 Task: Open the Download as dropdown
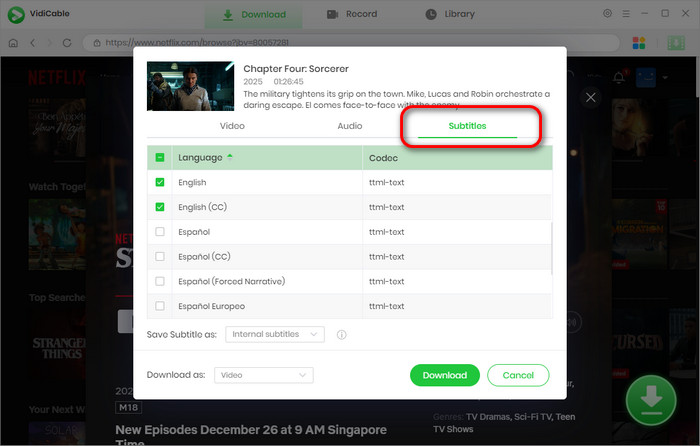pos(263,375)
